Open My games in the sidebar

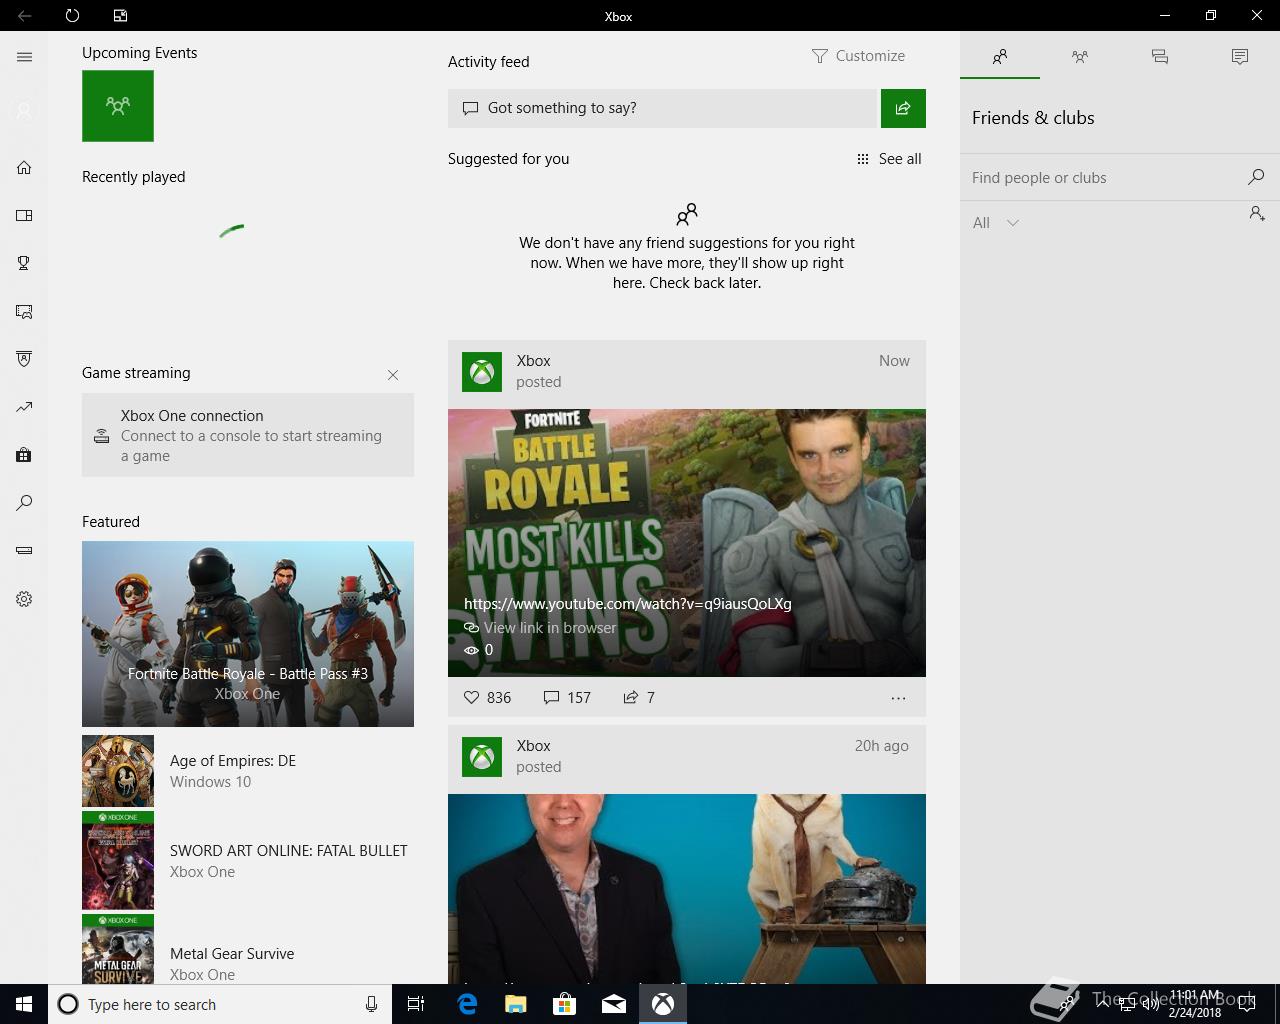tap(24, 215)
